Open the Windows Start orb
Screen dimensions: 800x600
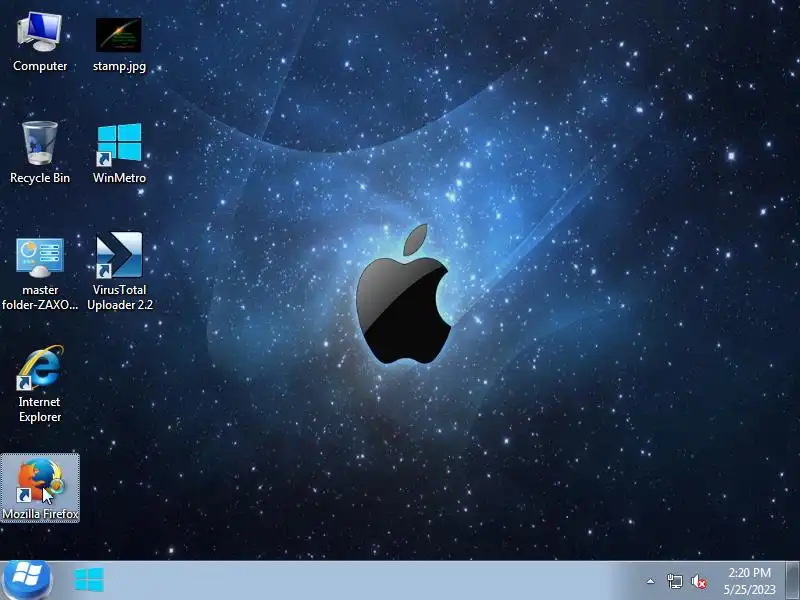pos(26,580)
